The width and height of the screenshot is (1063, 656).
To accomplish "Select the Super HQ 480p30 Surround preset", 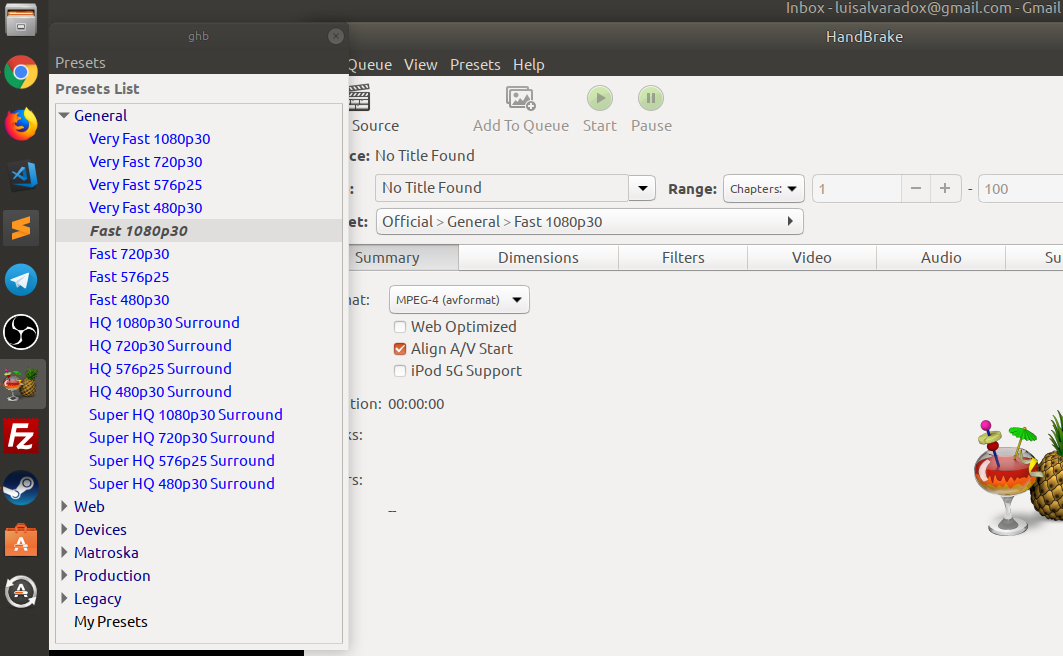I will (x=182, y=484).
